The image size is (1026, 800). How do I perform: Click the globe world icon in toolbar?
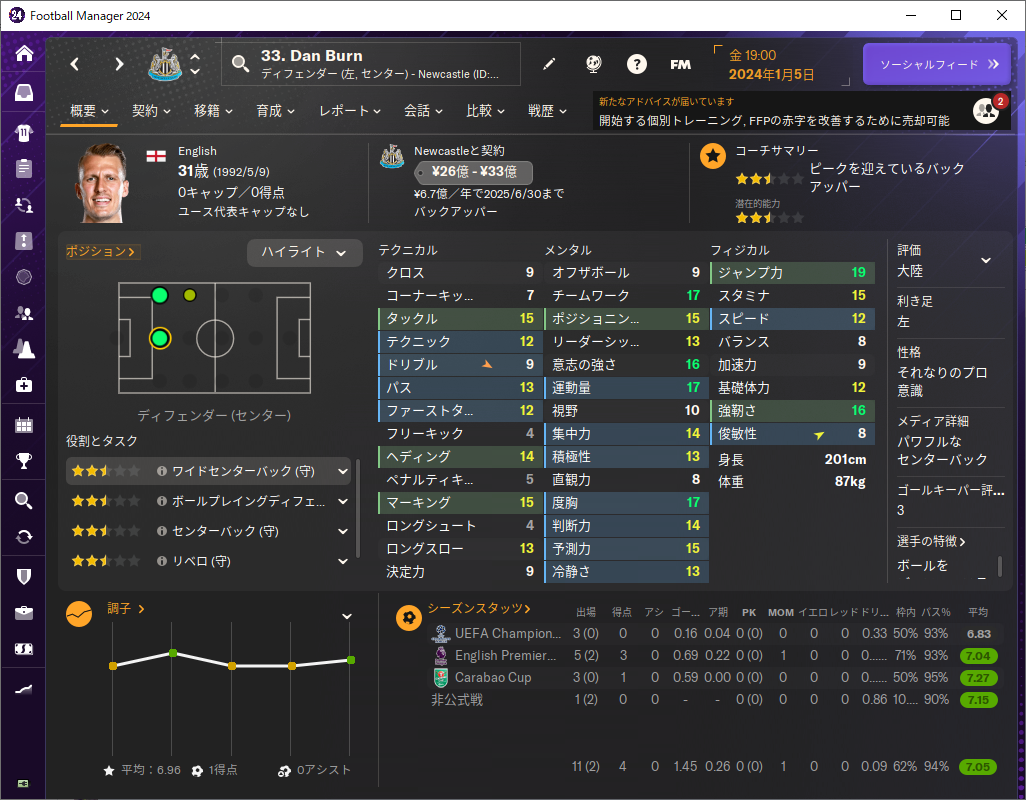click(x=593, y=64)
